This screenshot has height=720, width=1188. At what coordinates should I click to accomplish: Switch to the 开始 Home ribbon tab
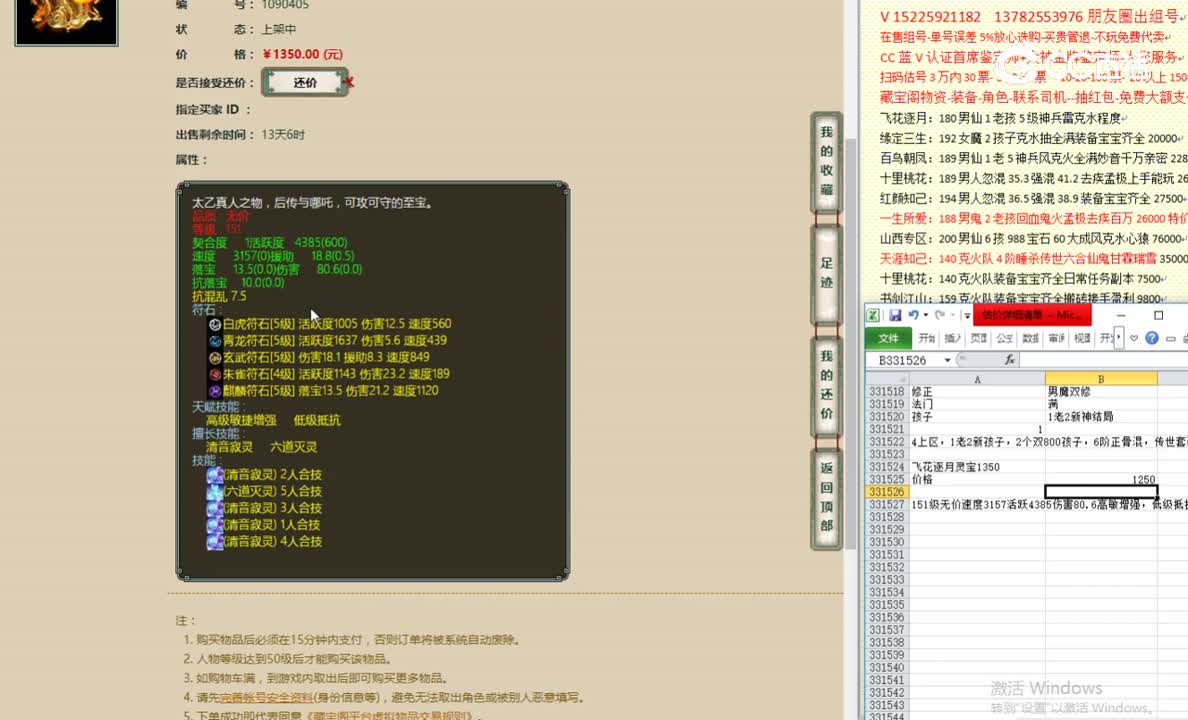coord(927,338)
